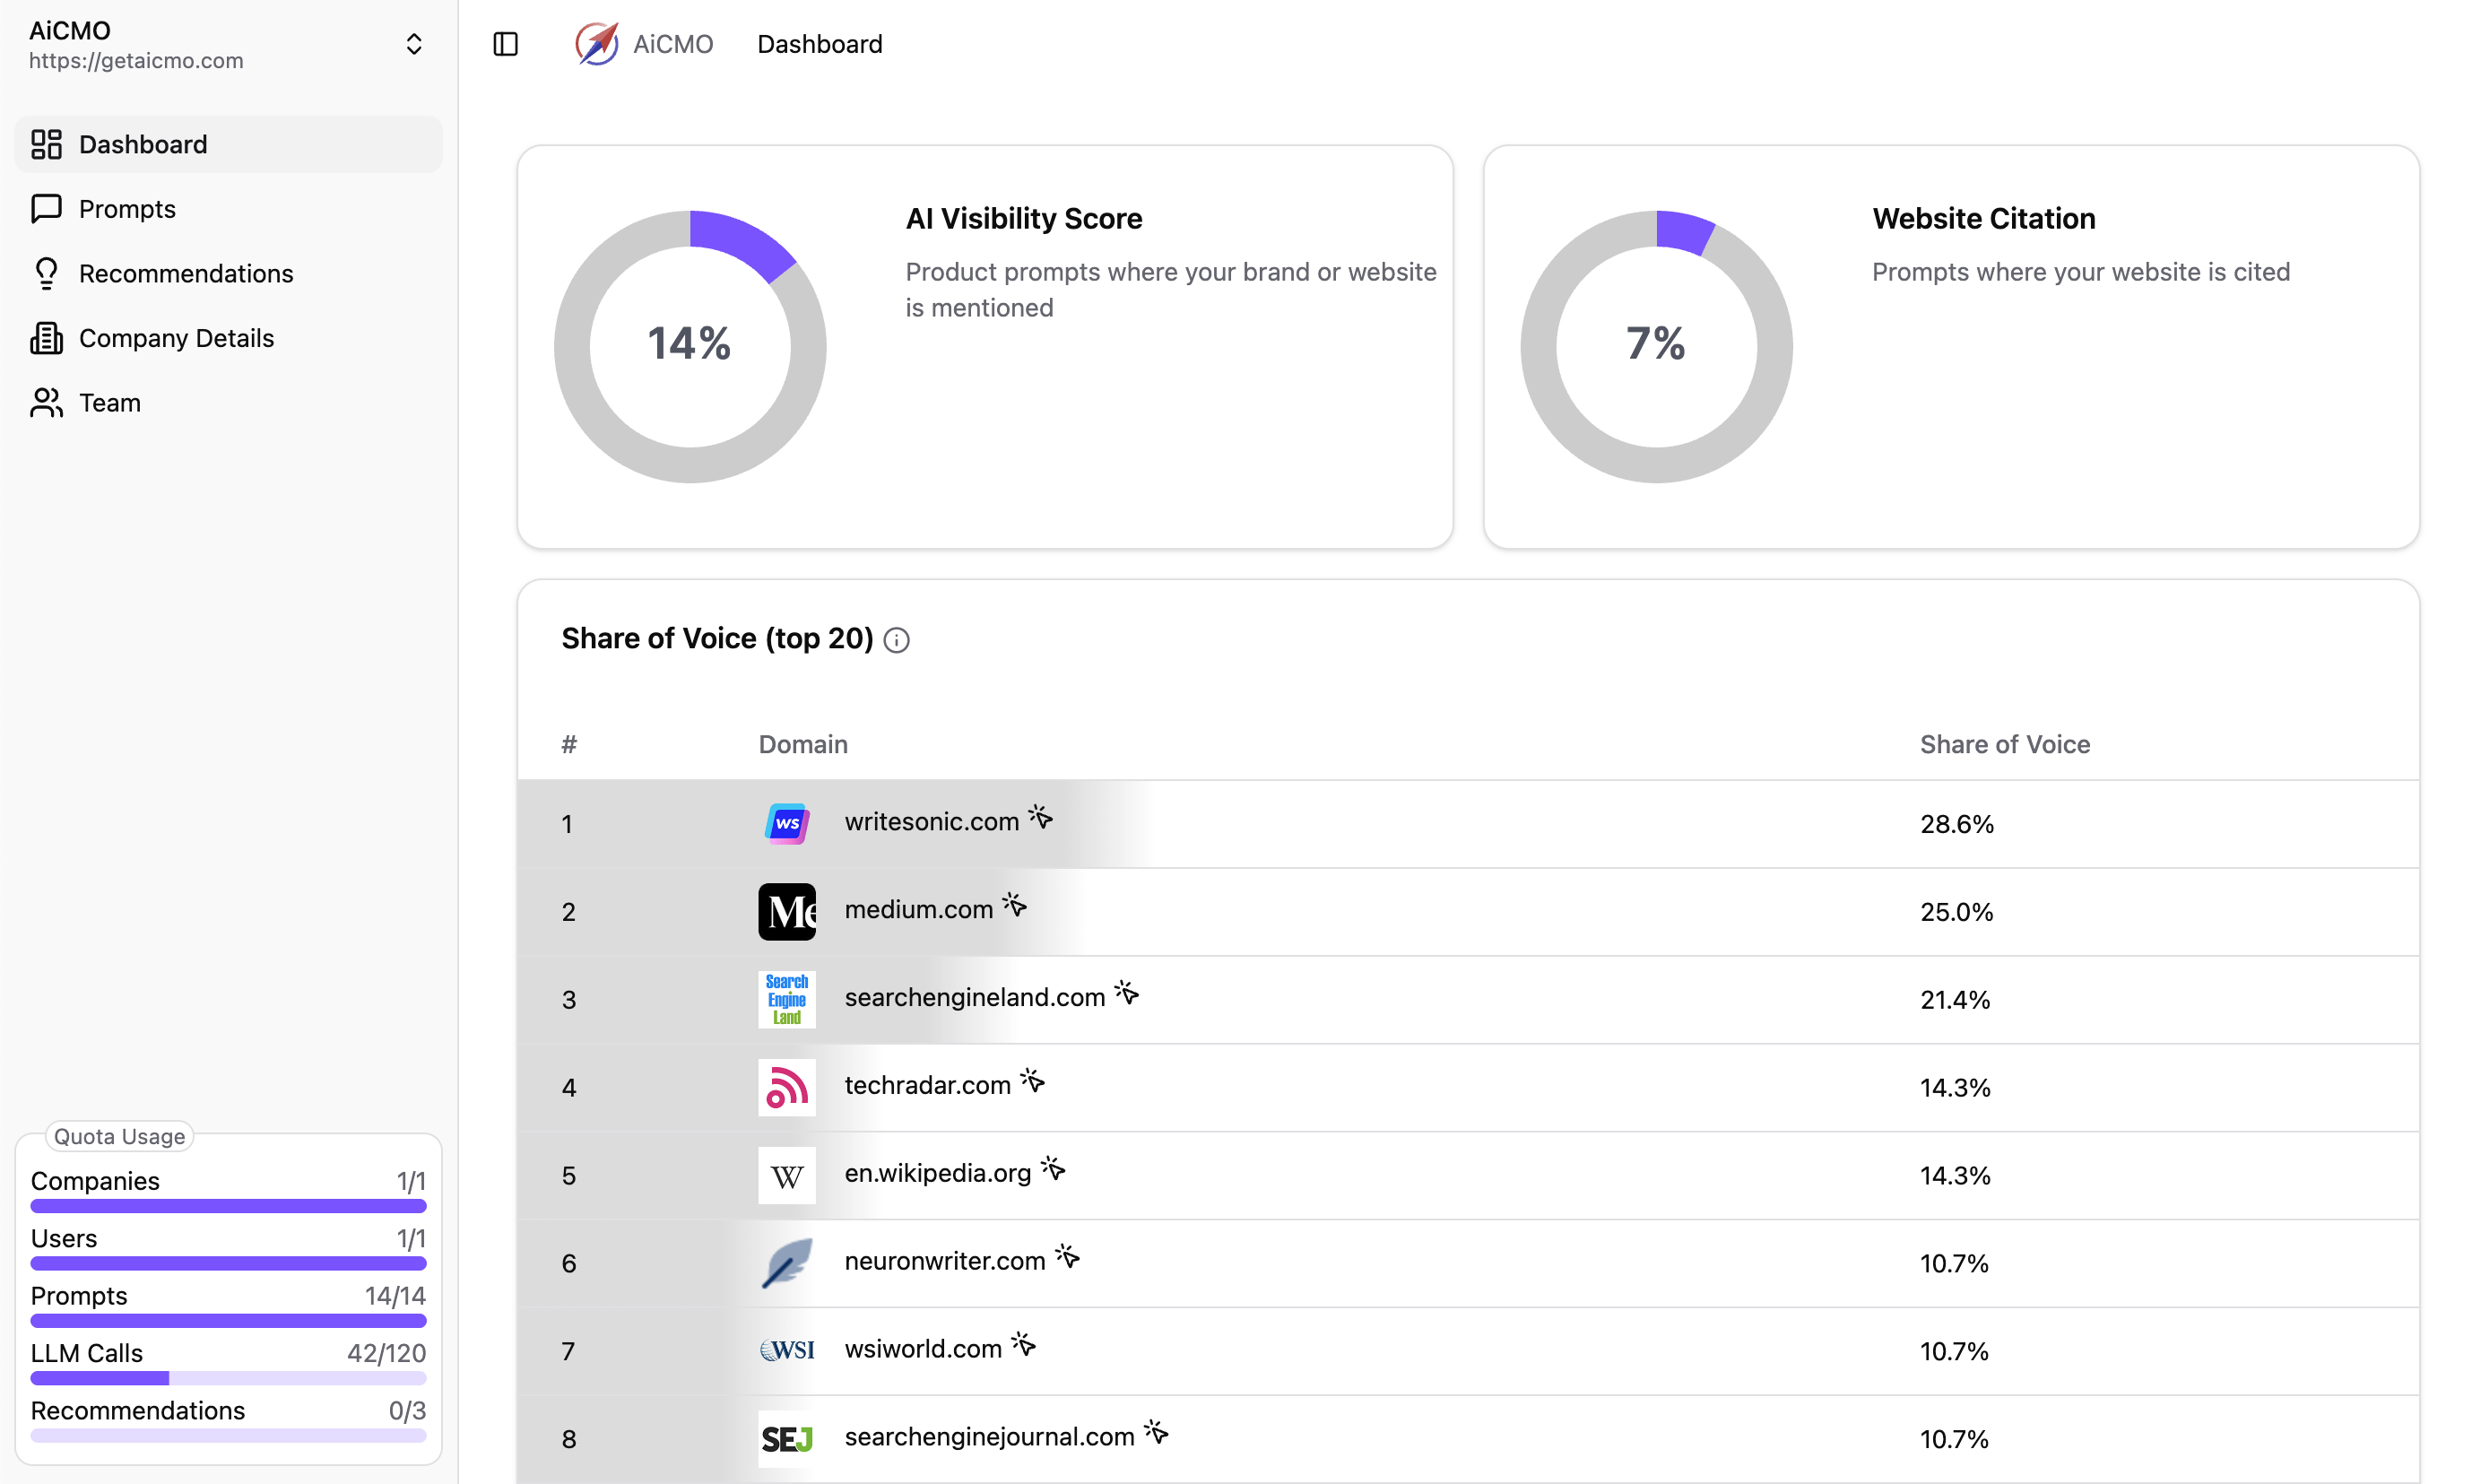The height and width of the screenshot is (1484, 2472).
Task: Click the sparkle cursor icon beside neuronwriter.com
Action: [x=1068, y=1257]
